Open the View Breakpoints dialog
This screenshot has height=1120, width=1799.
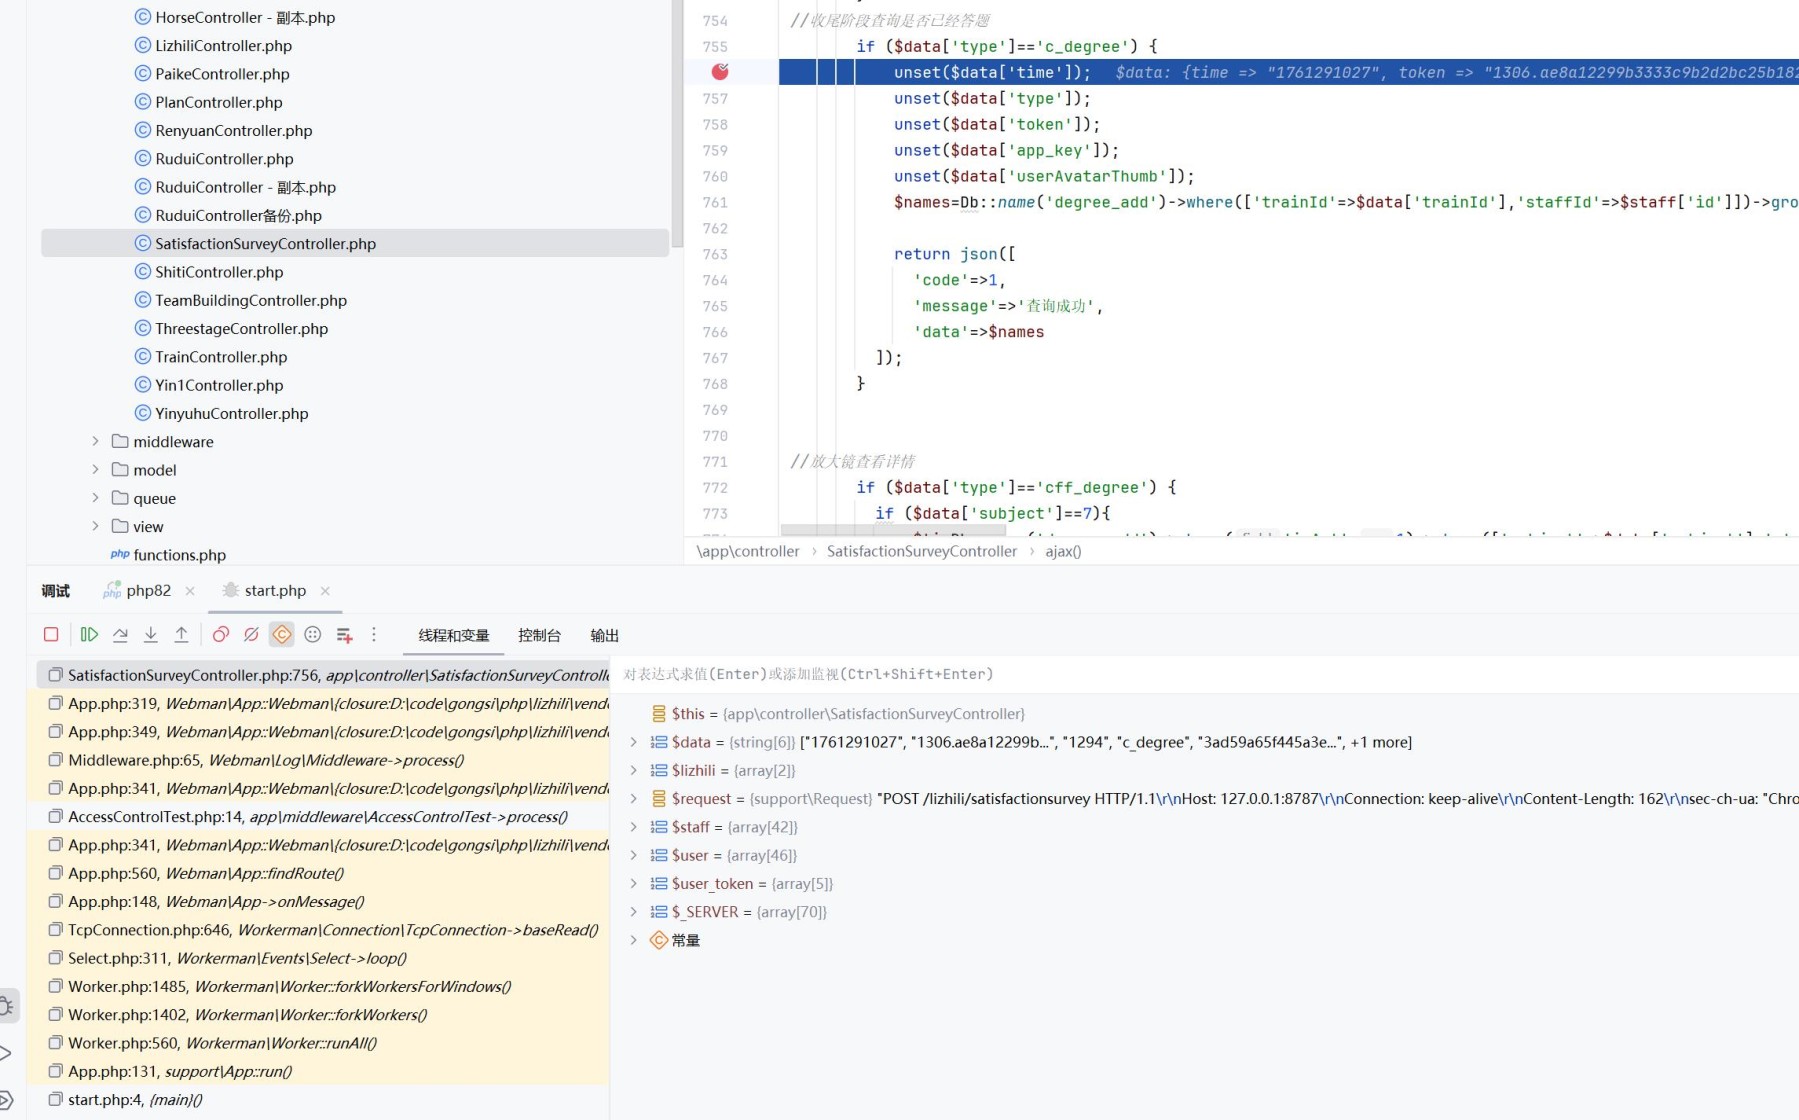point(221,635)
